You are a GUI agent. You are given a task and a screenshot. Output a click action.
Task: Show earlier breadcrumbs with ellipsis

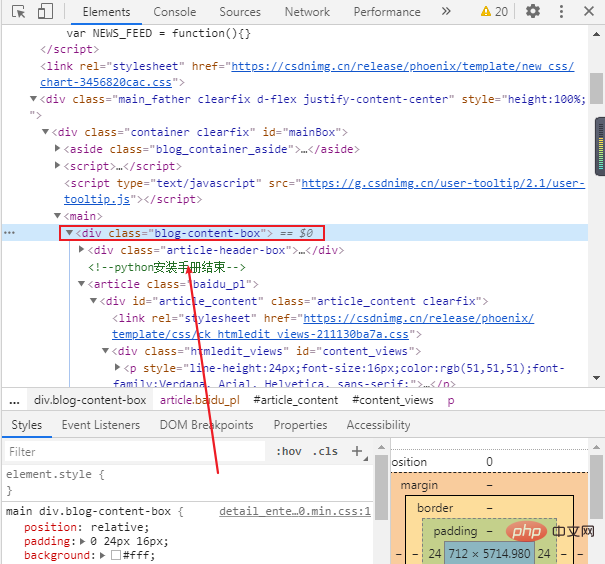point(14,401)
